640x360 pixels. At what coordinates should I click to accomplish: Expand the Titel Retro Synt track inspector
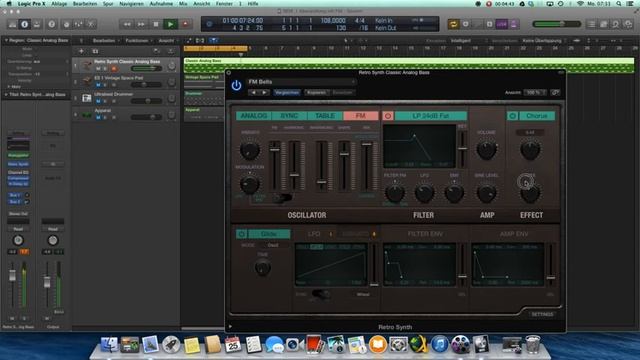click(6, 94)
